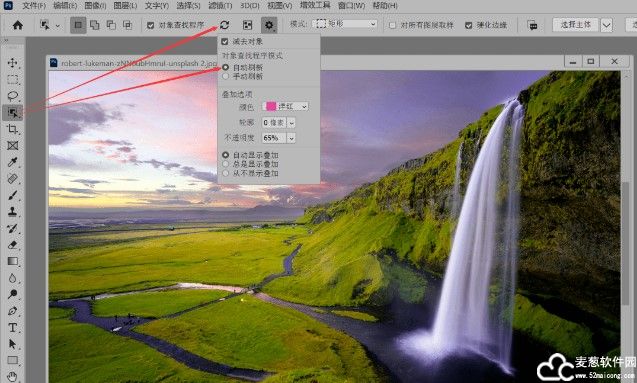637x383 pixels.
Task: Uncheck the 减去对象 checkbox
Action: point(225,41)
